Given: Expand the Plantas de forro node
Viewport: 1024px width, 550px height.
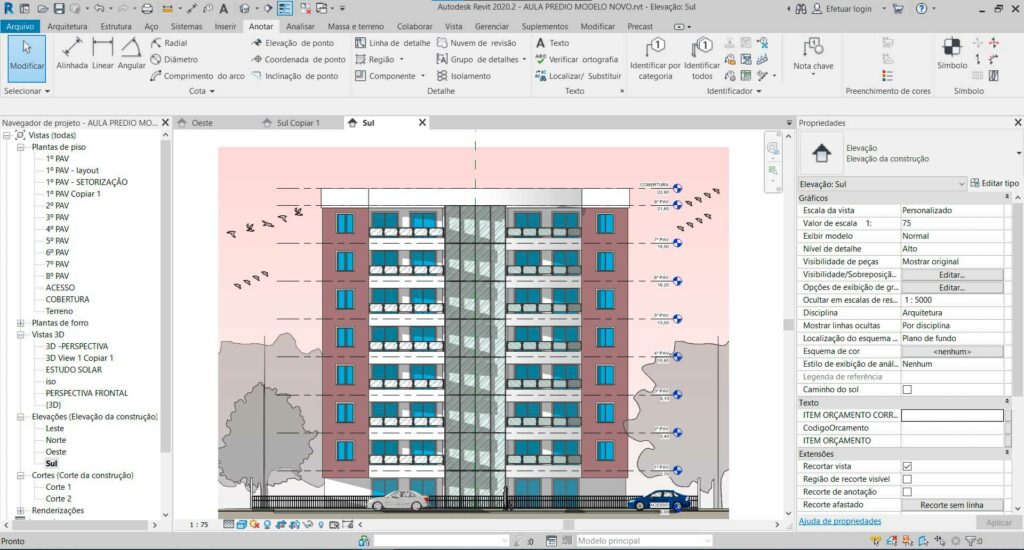Looking at the screenshot, I should 20,323.
